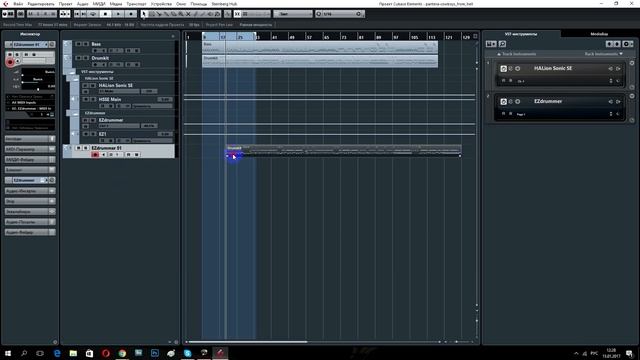Image resolution: width=640 pixels, height=360 pixels.
Task: Open Edit Instrument in the Inspector header
Action: (52, 44)
